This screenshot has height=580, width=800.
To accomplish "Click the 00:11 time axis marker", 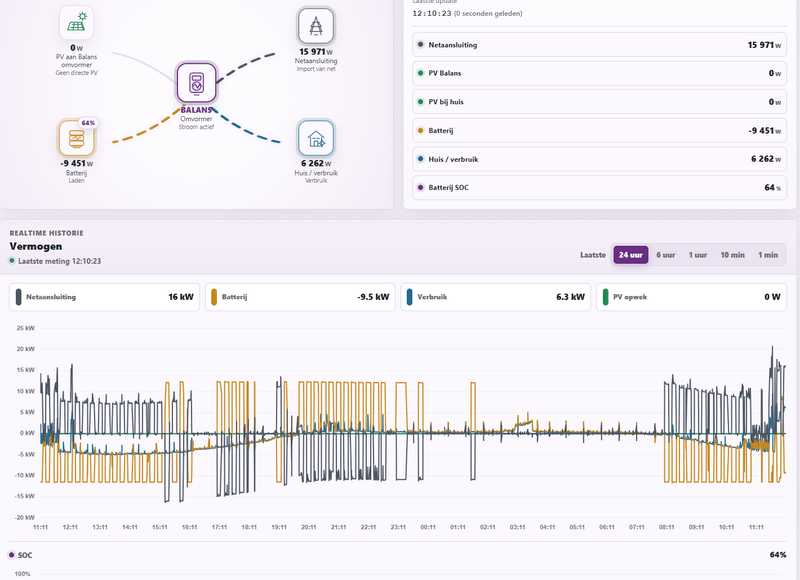I will (428, 527).
